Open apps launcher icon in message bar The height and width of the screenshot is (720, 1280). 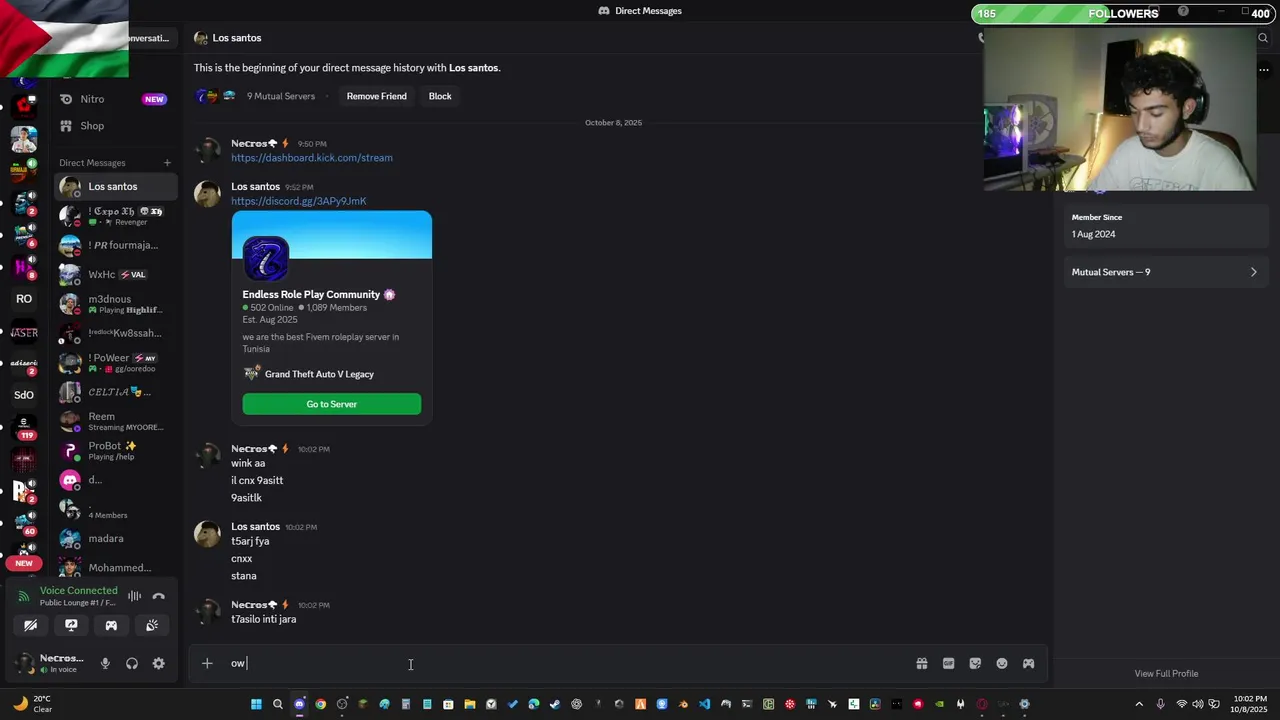point(1028,663)
